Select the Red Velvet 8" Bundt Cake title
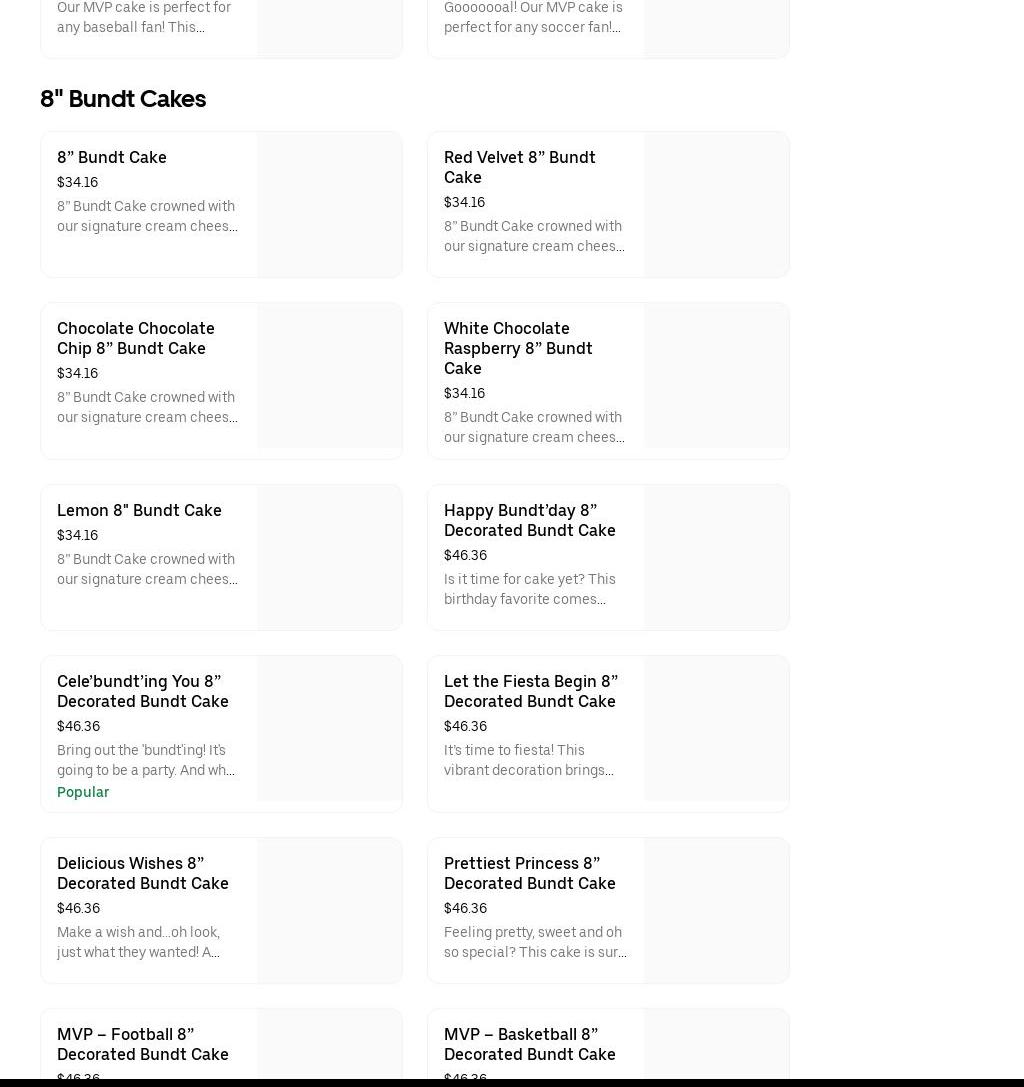Image resolution: width=1024 pixels, height=1087 pixels. [x=519, y=167]
